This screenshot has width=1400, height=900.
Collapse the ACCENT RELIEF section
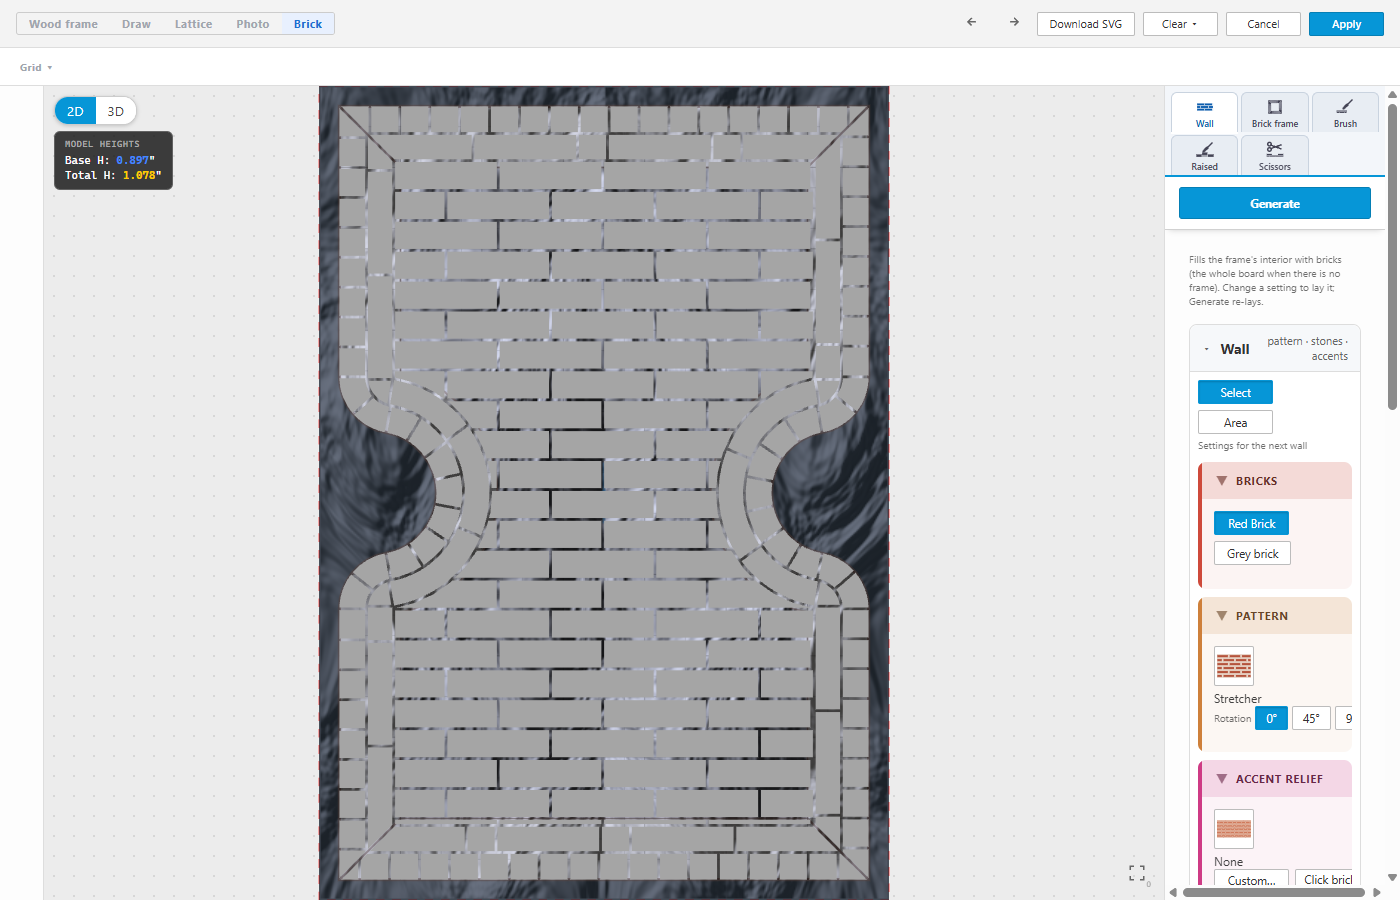click(1221, 779)
